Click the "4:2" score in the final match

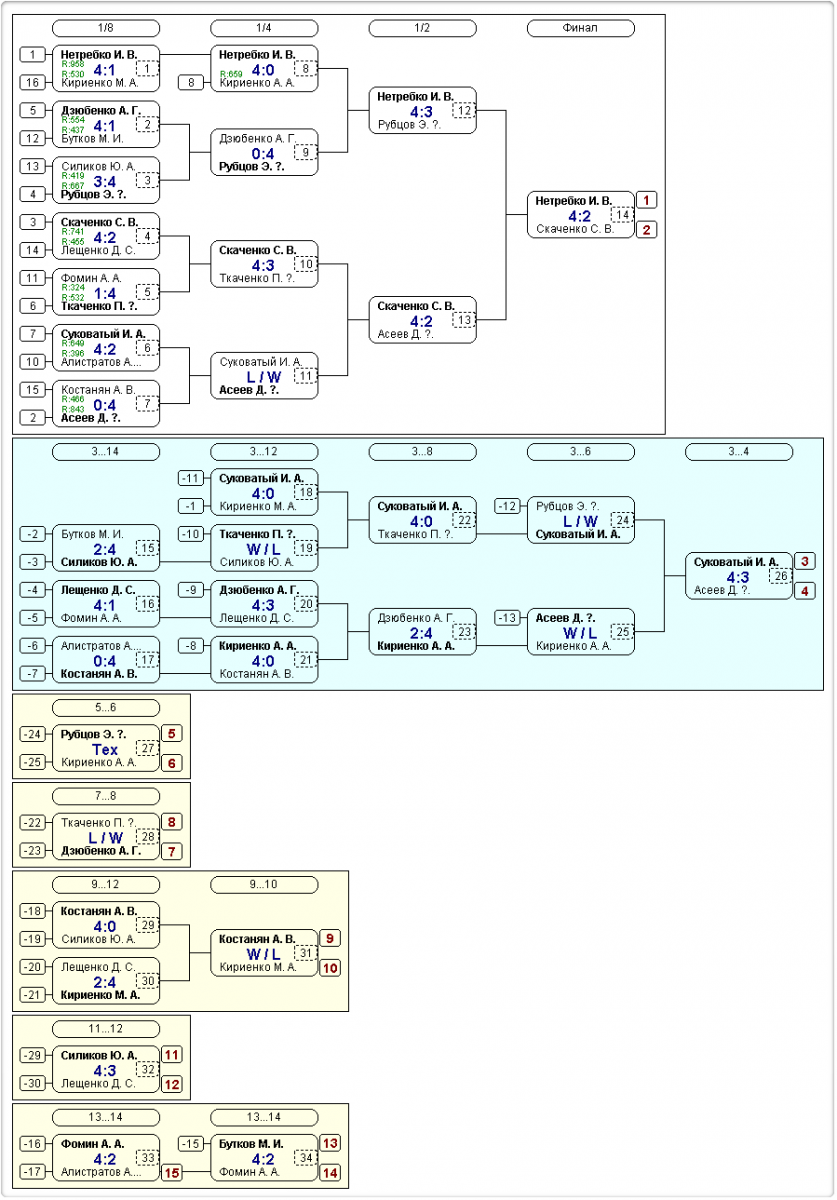[580, 215]
